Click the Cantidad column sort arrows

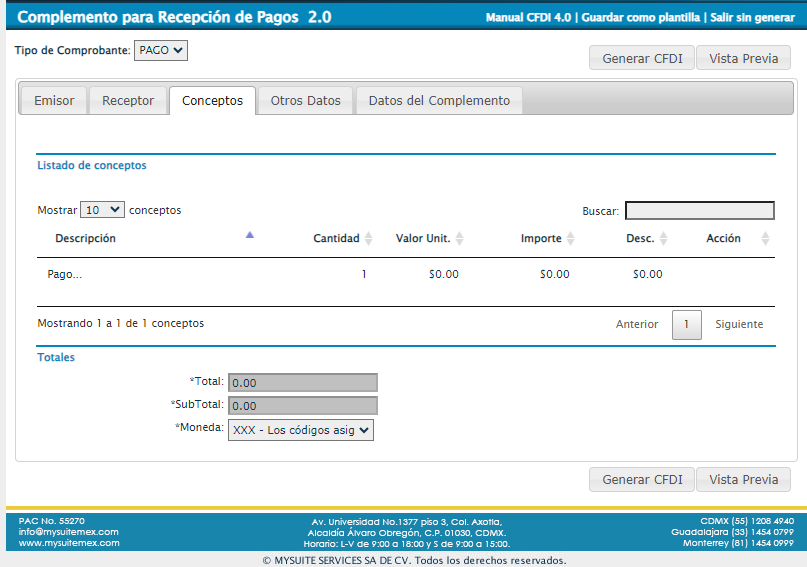coord(368,239)
